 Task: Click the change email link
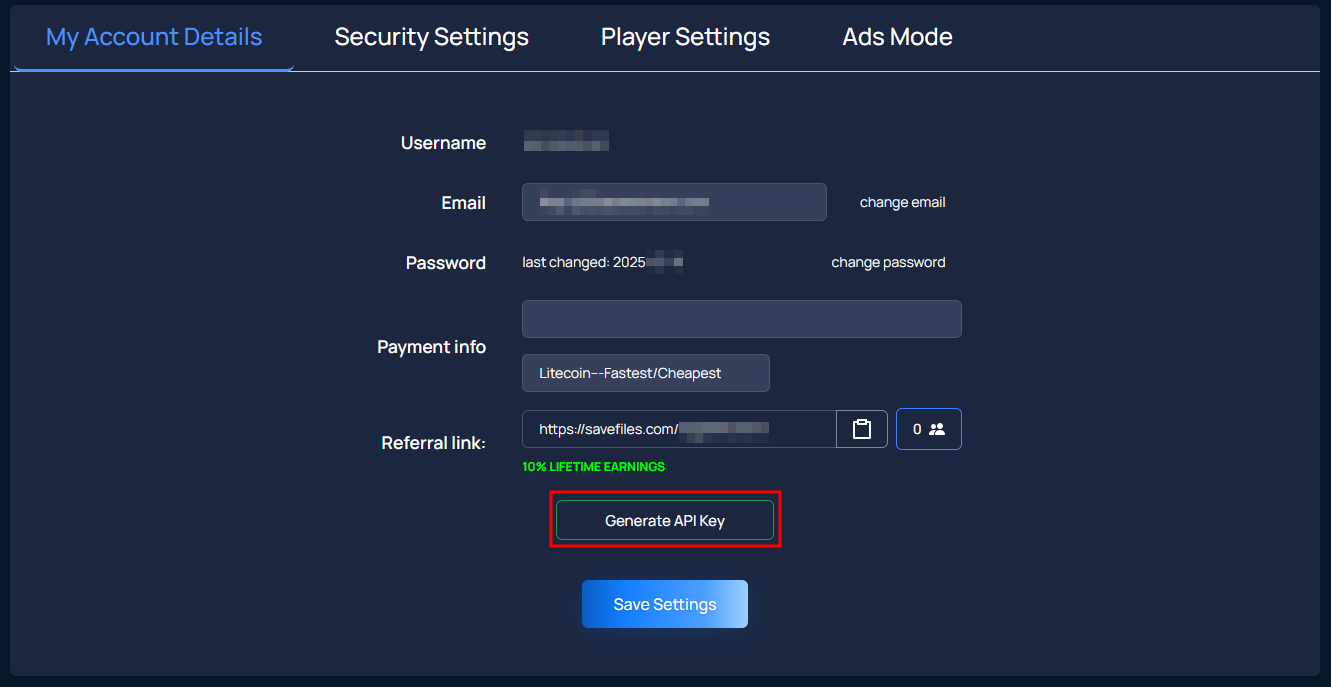click(902, 202)
